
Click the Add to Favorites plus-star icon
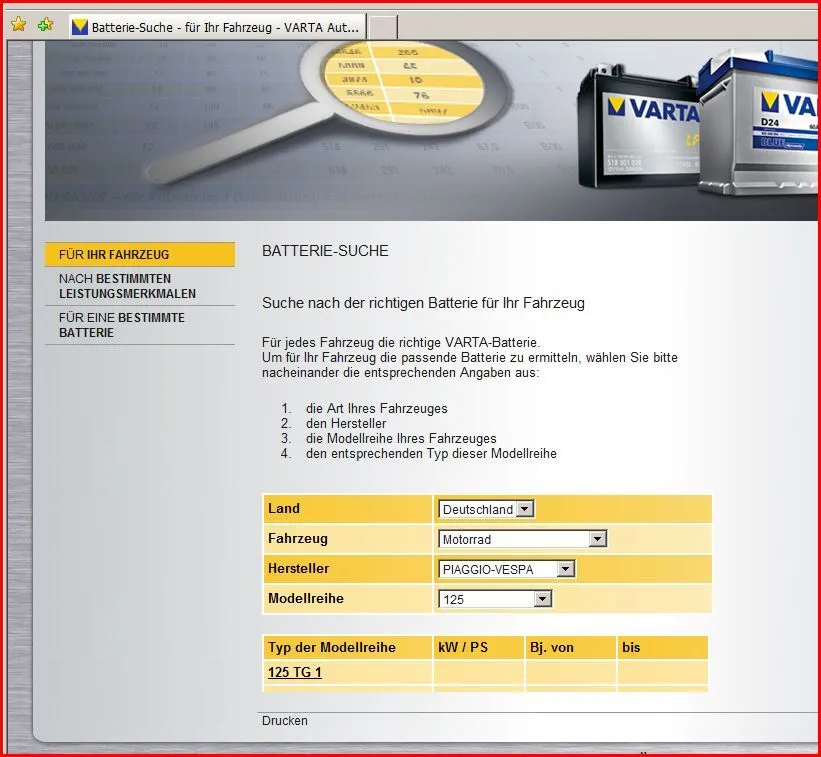pos(45,25)
